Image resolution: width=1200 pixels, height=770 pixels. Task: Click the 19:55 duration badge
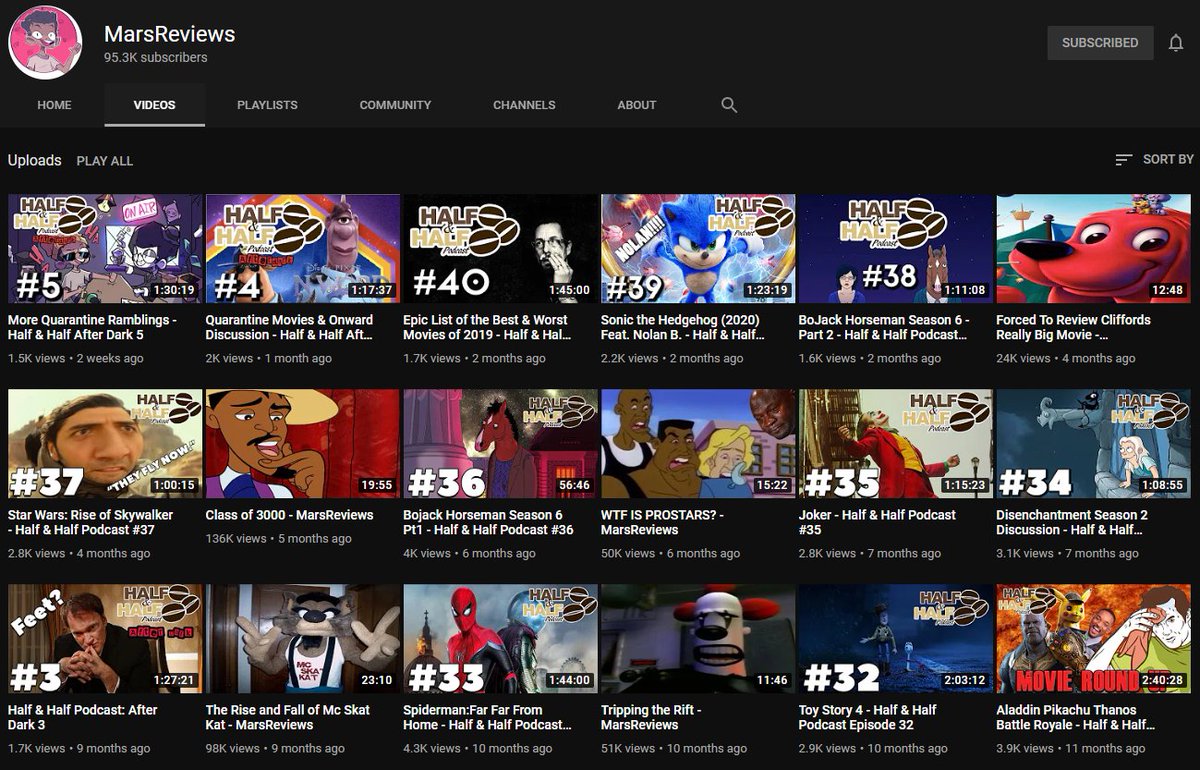(377, 485)
